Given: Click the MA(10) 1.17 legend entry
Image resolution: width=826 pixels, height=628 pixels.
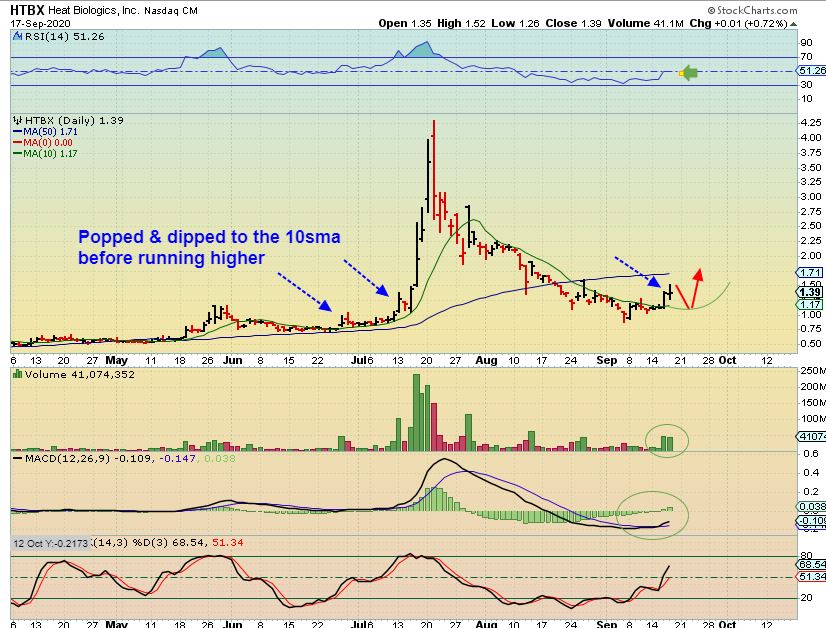Looking at the screenshot, I should tap(45, 154).
